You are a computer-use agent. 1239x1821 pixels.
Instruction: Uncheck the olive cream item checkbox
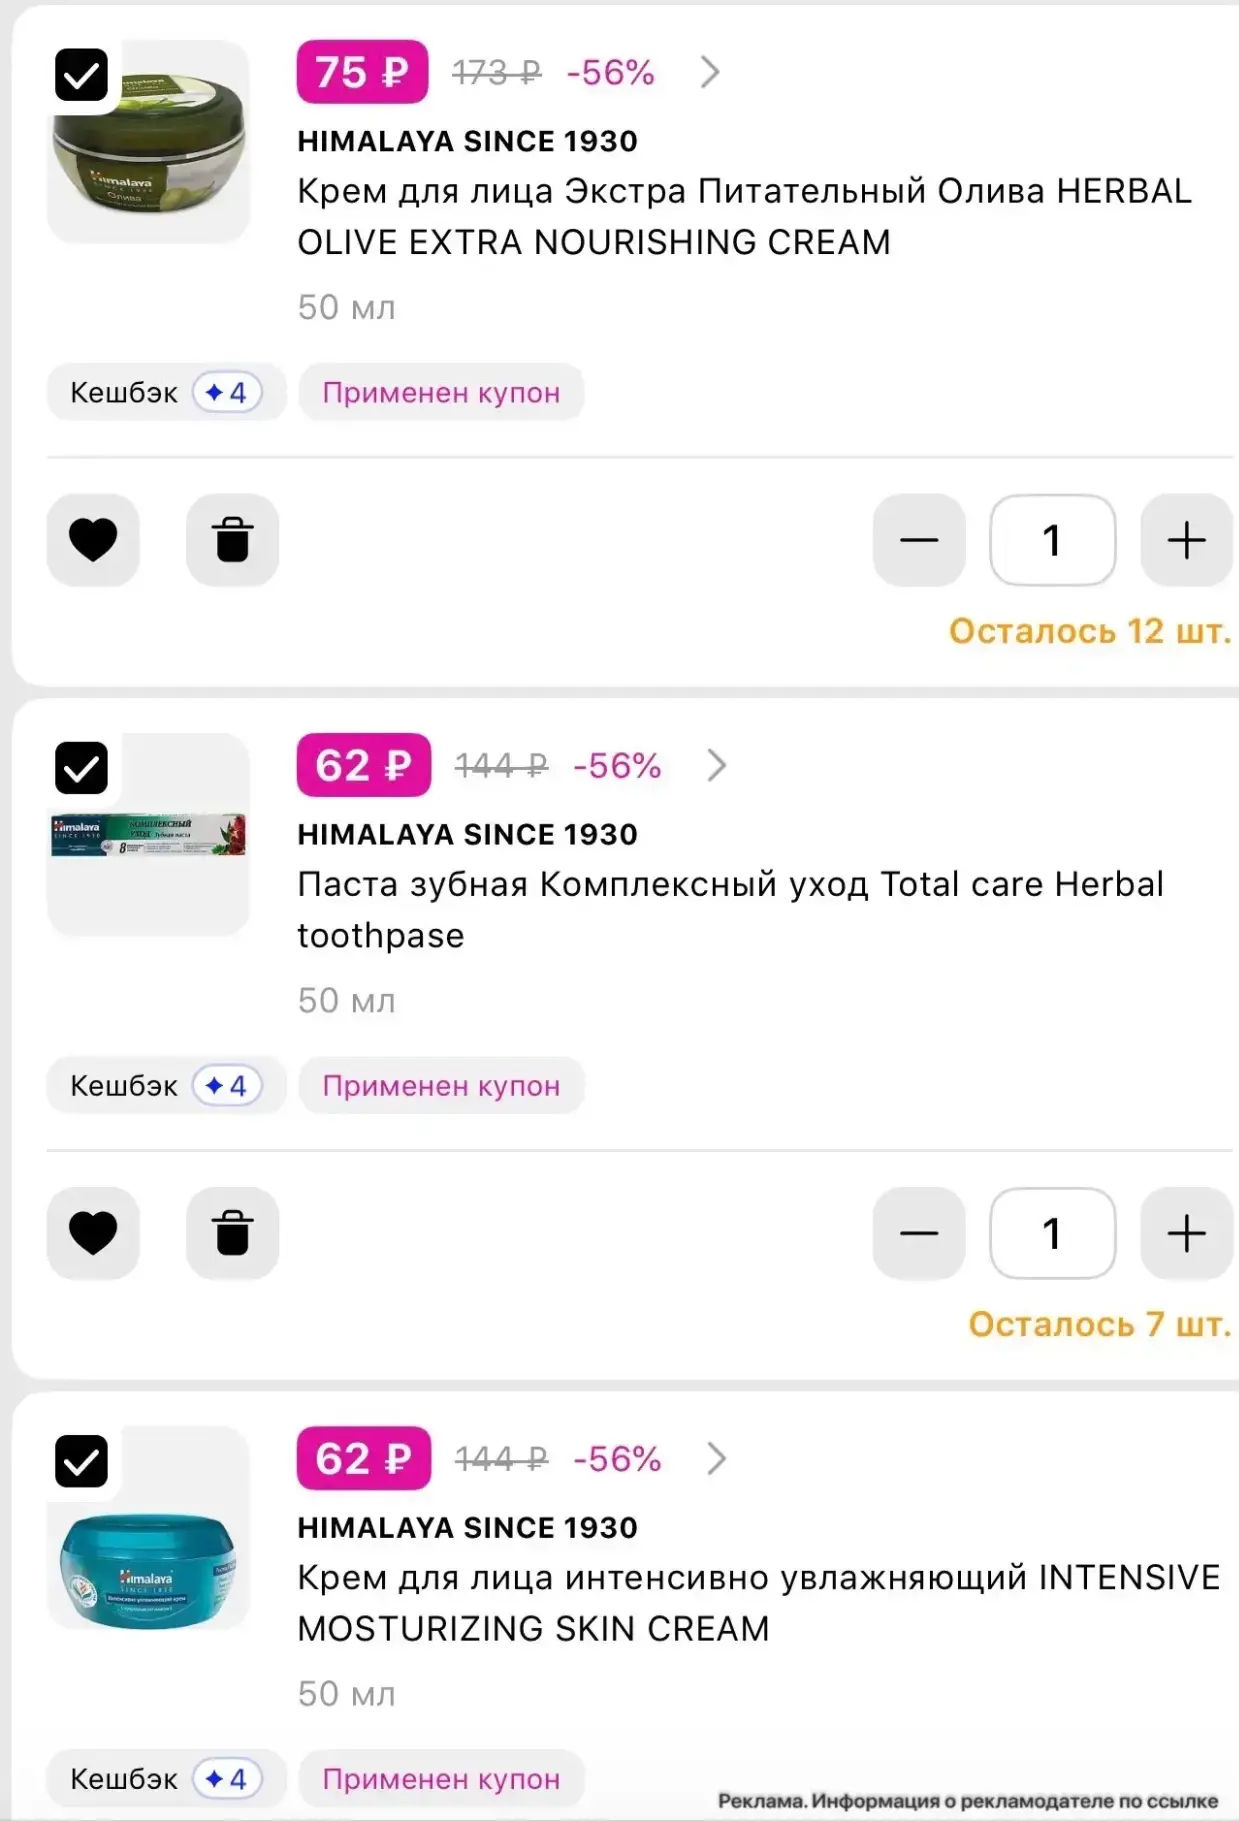[x=81, y=75]
